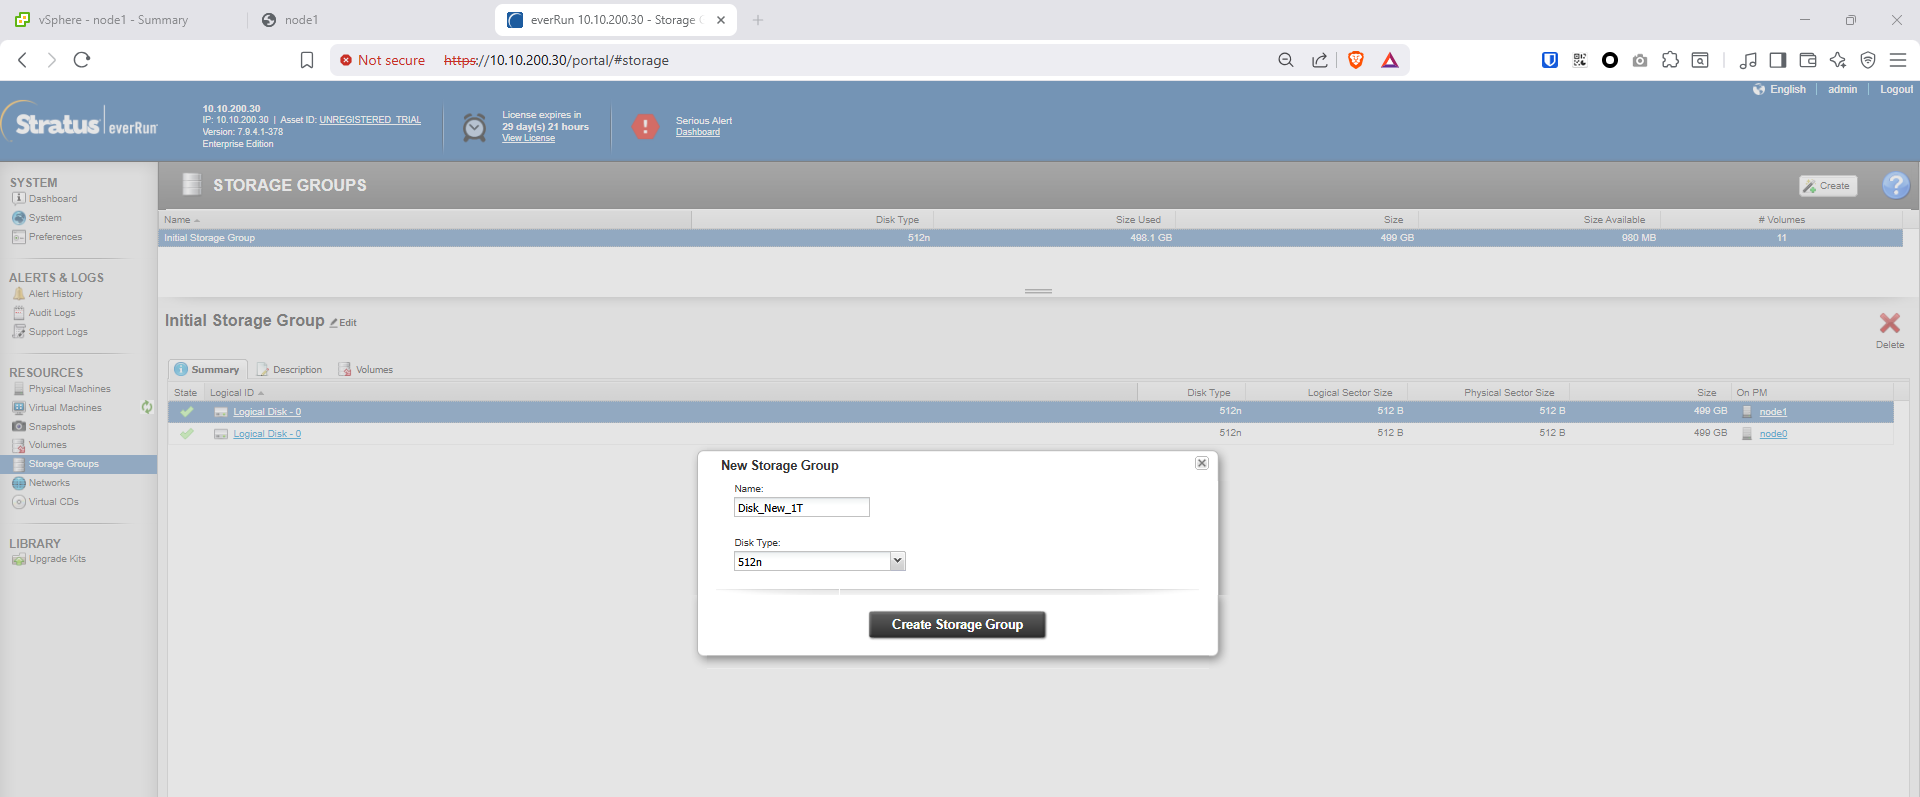Click the red Delete X icon
Viewport: 1920px width, 797px height.
click(x=1889, y=324)
